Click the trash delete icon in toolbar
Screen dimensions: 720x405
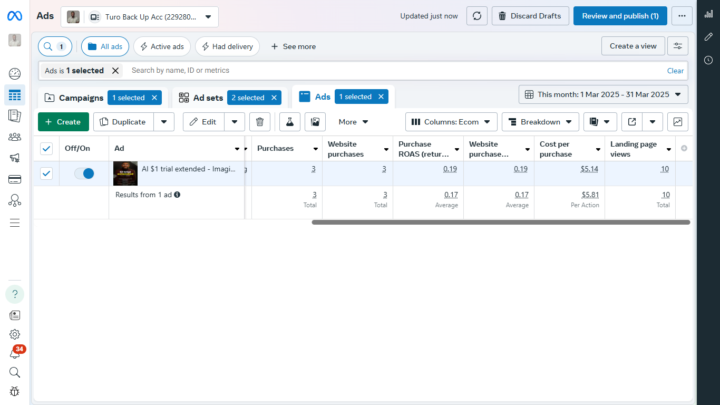259,122
